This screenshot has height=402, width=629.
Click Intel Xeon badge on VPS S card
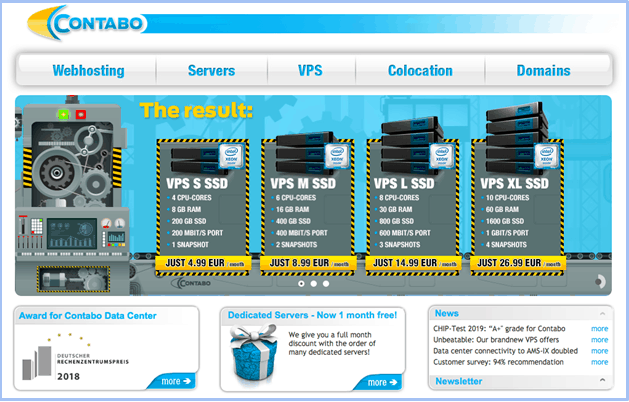point(231,156)
